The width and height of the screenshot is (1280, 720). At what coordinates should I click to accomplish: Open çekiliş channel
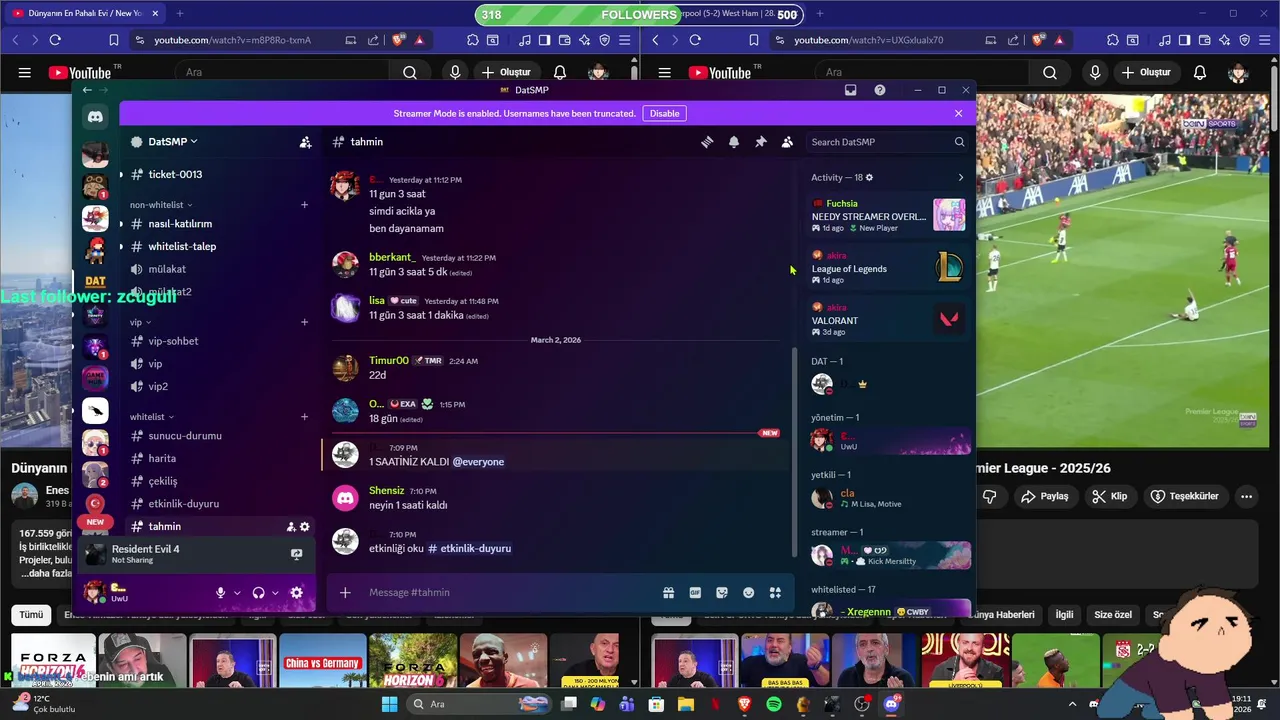click(x=219, y=481)
